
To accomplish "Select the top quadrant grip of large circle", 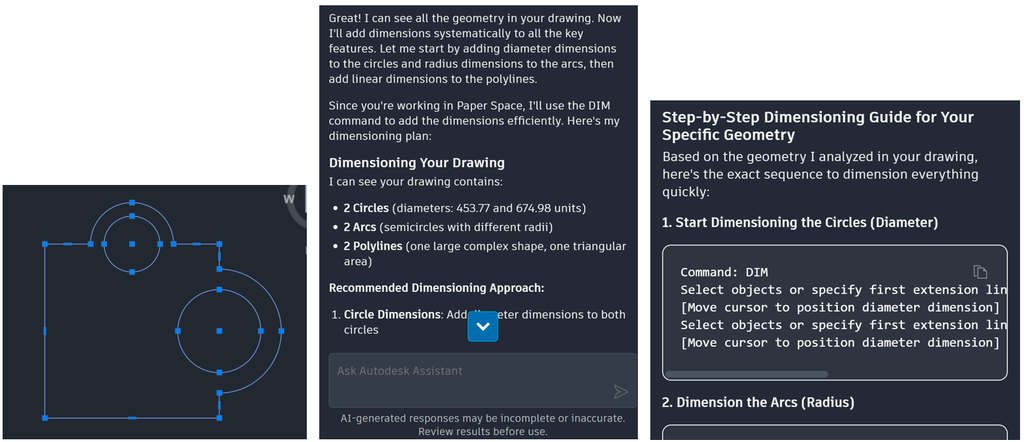I will pos(219,289).
